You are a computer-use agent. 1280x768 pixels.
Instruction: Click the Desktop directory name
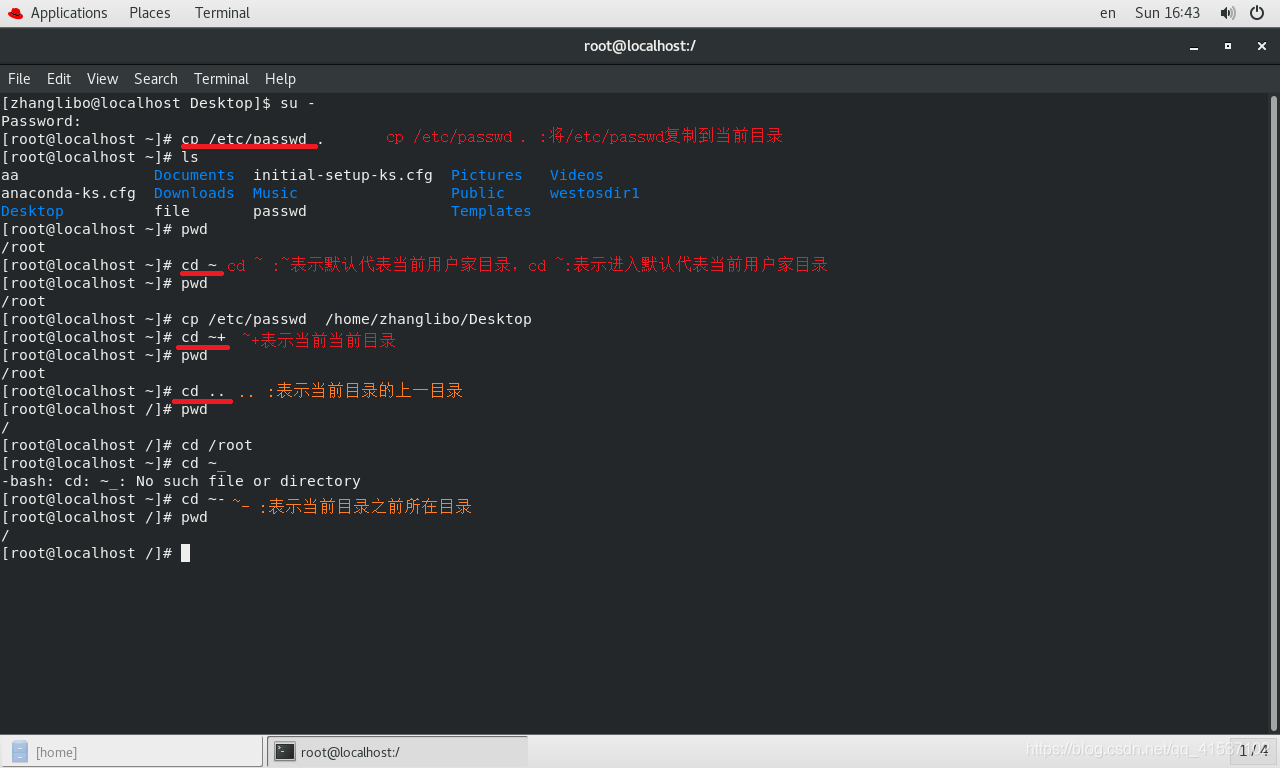[x=32, y=211]
